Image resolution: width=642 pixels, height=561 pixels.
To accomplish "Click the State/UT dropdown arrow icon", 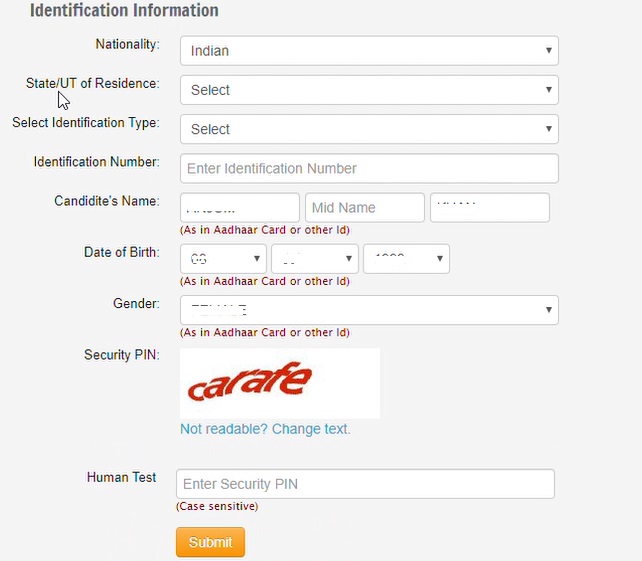I will tap(549, 89).
